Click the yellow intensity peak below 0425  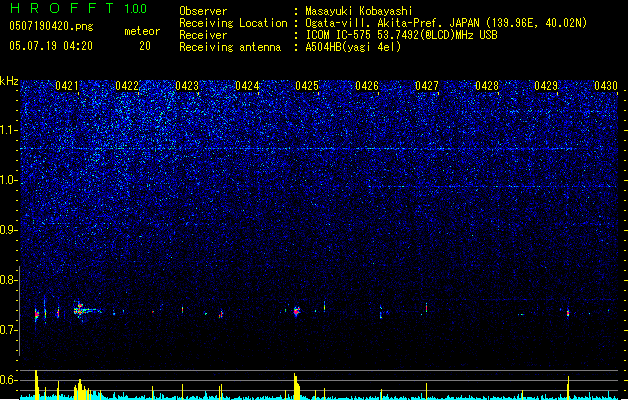pos(296,386)
